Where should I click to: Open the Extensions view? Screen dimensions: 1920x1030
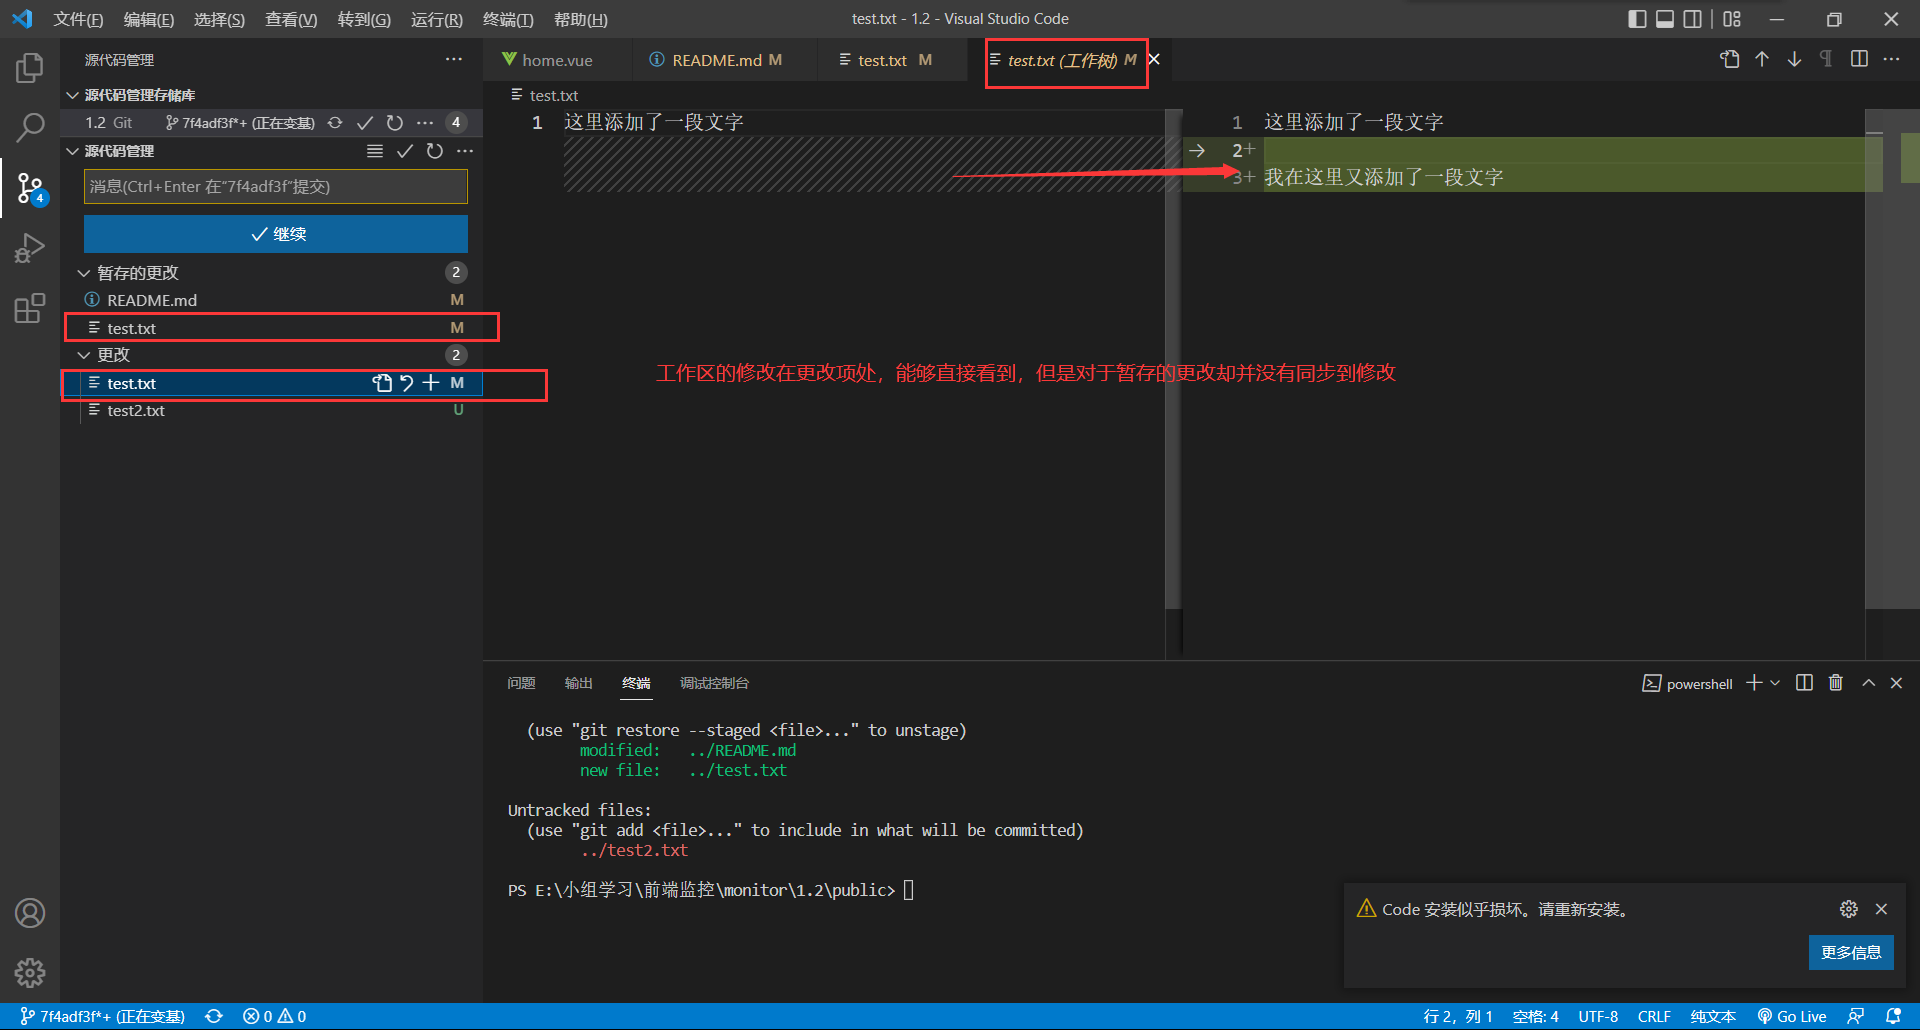pos(30,307)
